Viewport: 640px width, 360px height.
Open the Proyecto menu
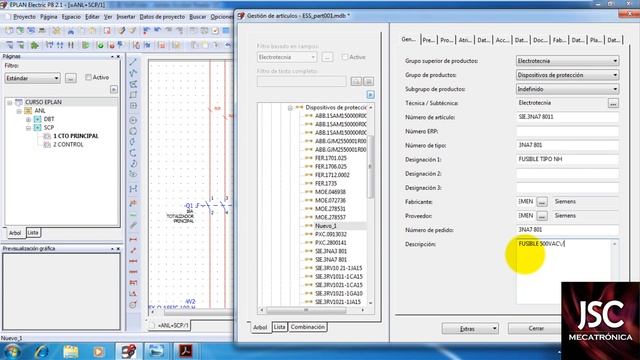(x=24, y=17)
